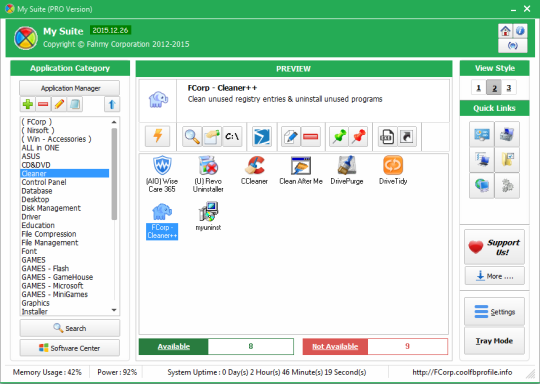Select the ( FCorp ) category

pos(37,122)
